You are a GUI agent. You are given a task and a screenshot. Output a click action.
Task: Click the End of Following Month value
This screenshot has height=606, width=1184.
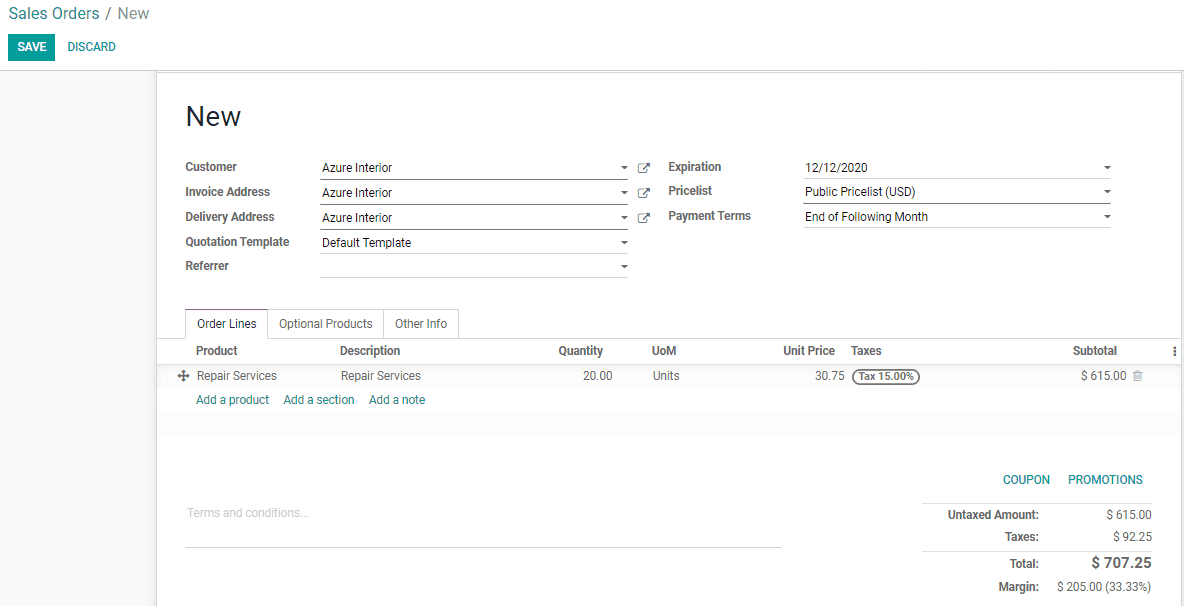coord(866,217)
